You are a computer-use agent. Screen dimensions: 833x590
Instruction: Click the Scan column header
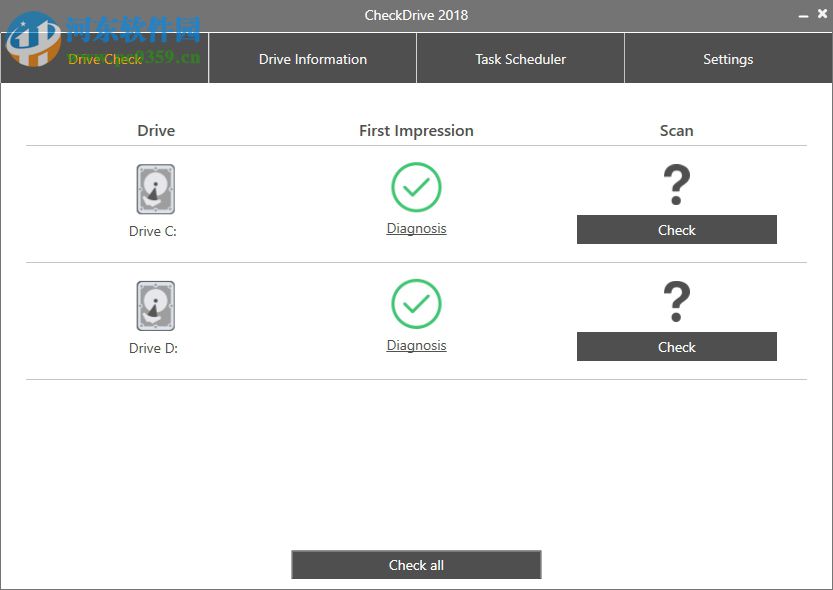(677, 130)
